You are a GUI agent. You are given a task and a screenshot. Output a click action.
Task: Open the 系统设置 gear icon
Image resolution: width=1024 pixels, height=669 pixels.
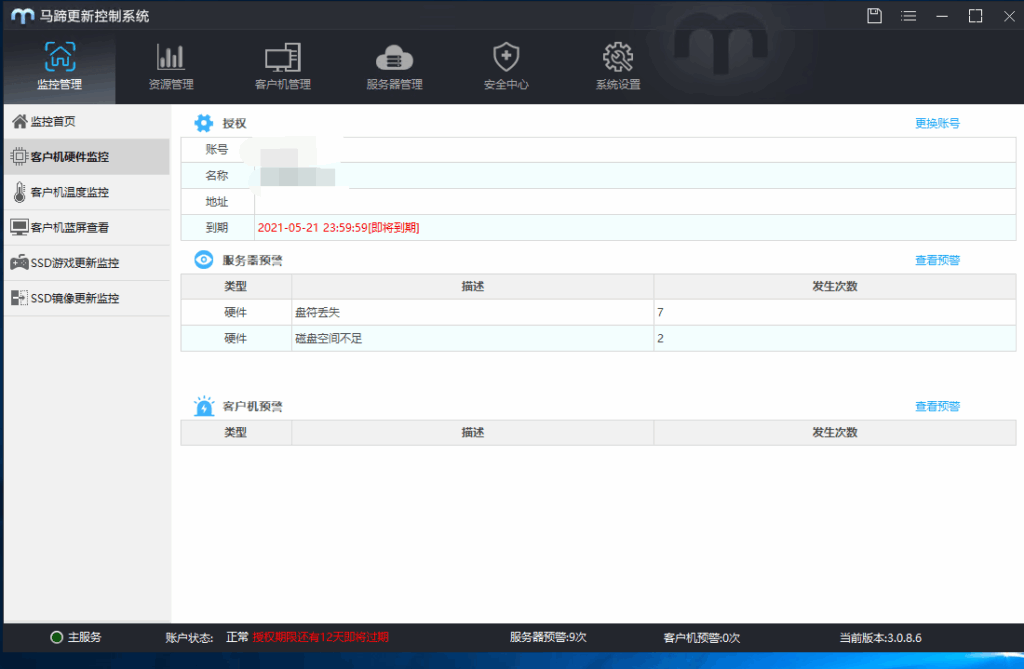[618, 66]
